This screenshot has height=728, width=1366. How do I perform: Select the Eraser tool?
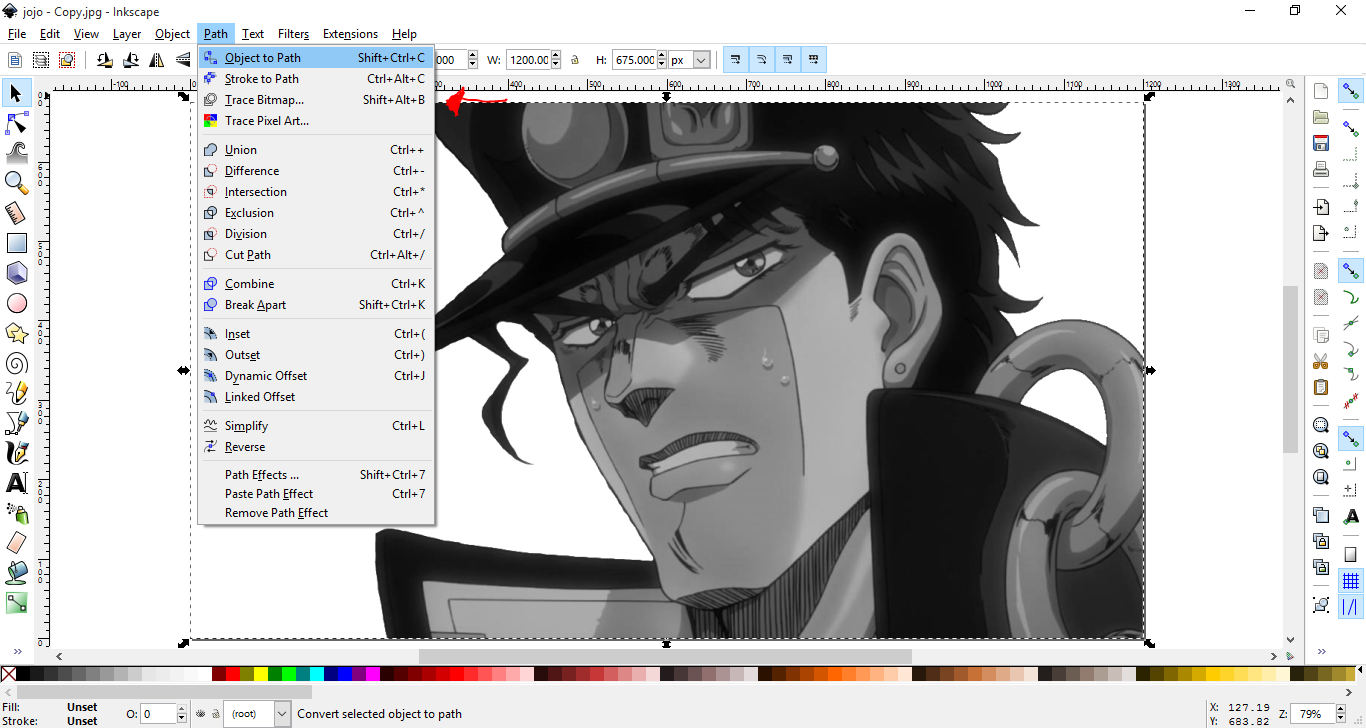coord(17,543)
